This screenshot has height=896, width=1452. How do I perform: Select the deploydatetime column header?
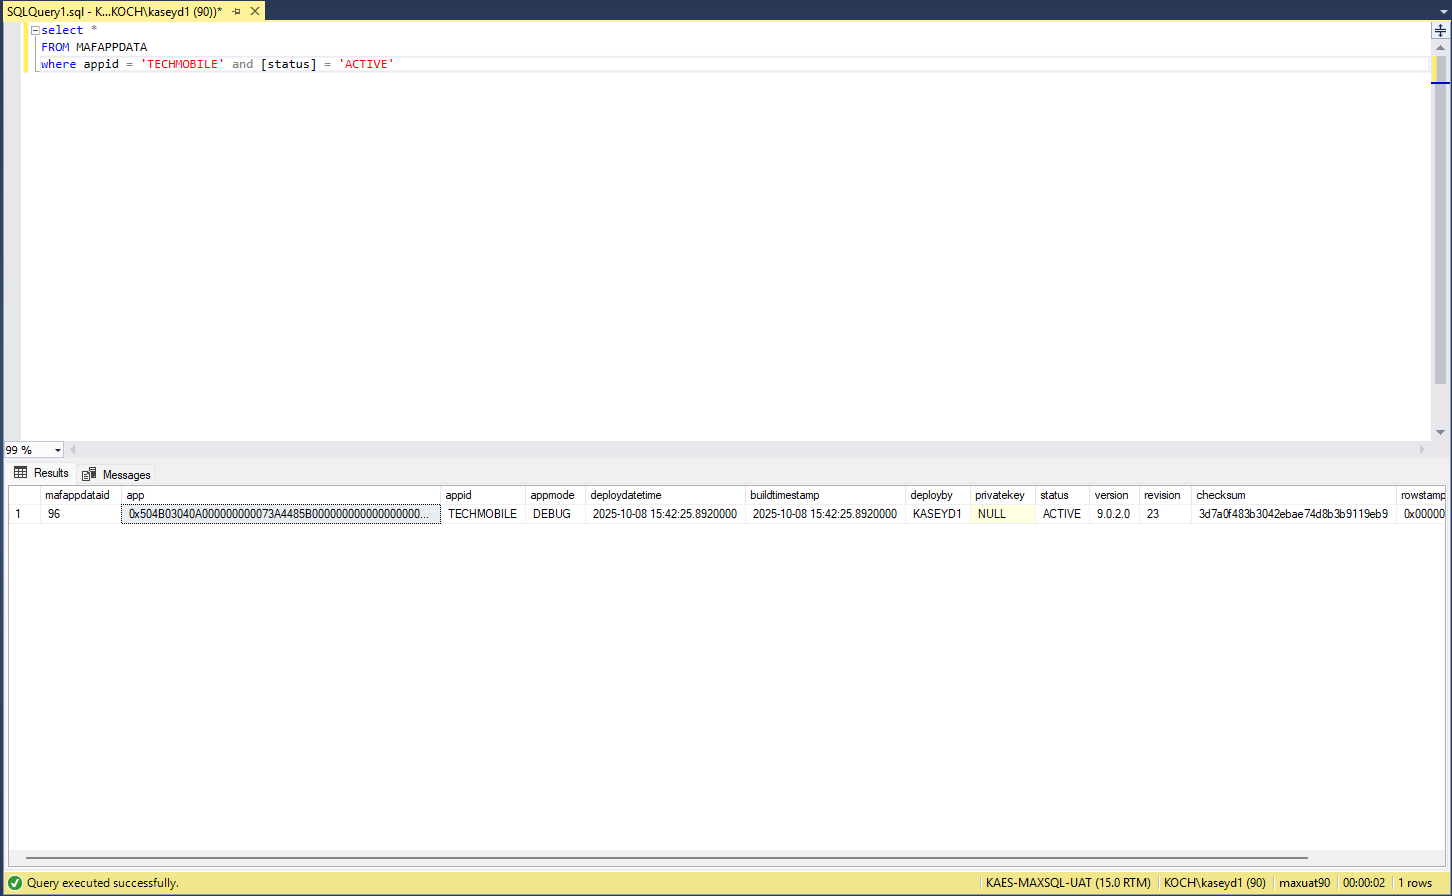[666, 495]
